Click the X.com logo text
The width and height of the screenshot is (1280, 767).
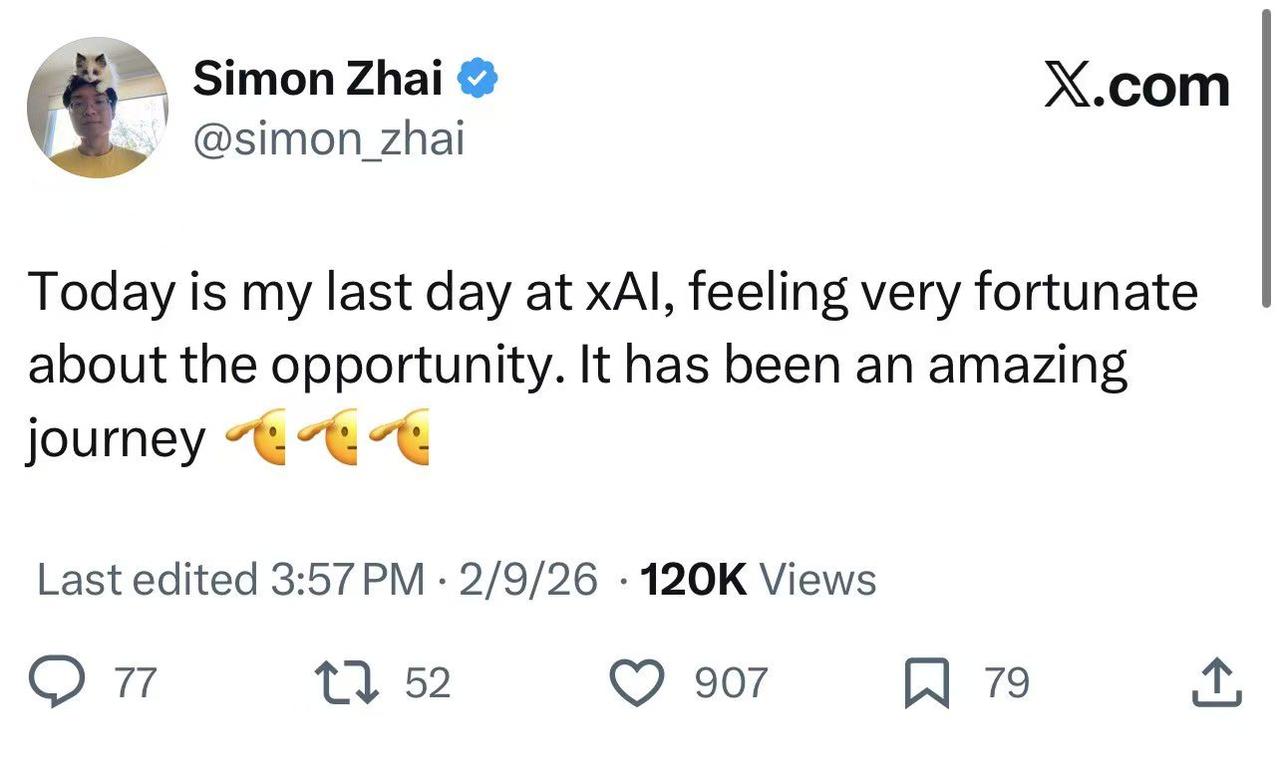(x=1137, y=84)
